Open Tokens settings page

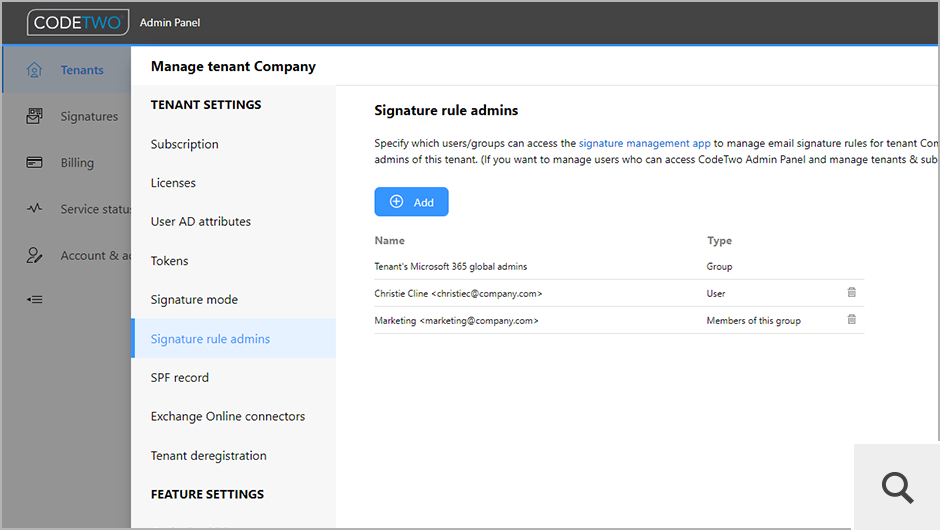(170, 261)
